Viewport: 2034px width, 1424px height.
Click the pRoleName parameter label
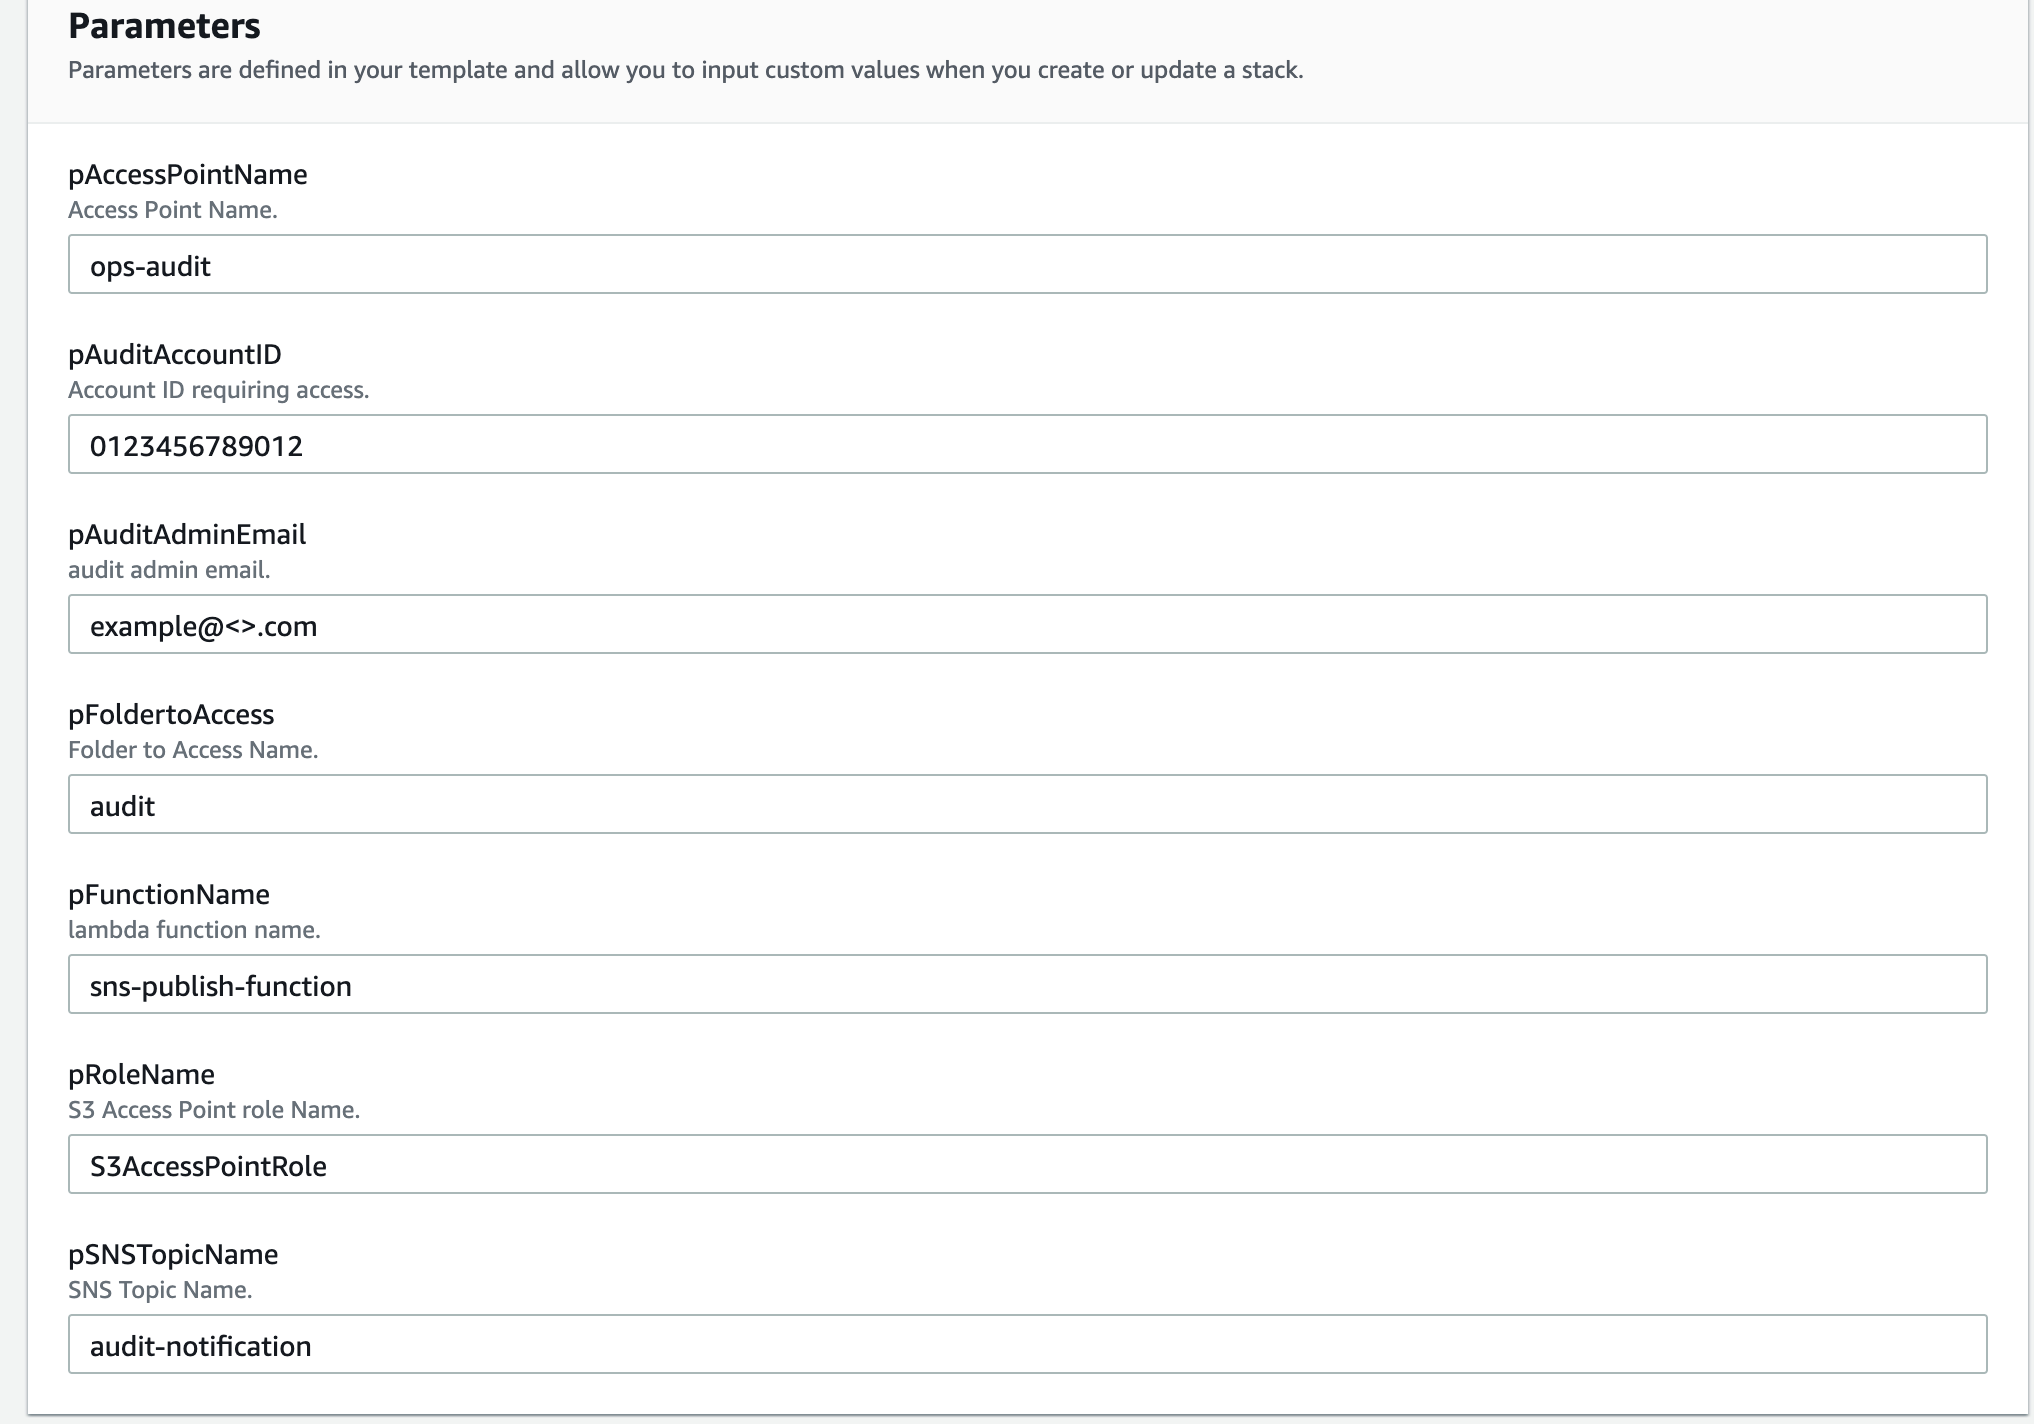pos(140,1074)
